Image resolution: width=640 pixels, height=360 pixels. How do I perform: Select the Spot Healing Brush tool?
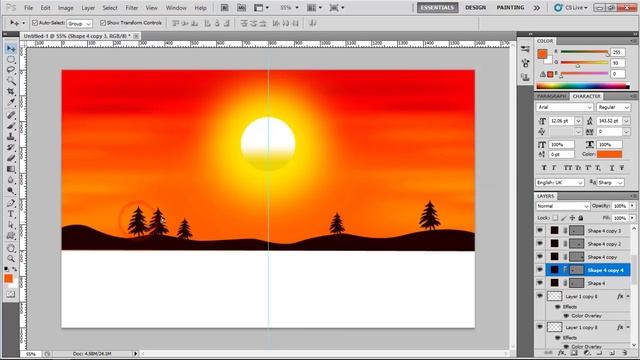click(x=11, y=115)
